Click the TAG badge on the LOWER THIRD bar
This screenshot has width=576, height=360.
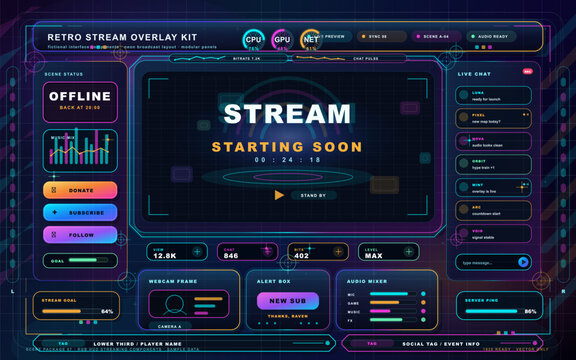[x=63, y=343]
